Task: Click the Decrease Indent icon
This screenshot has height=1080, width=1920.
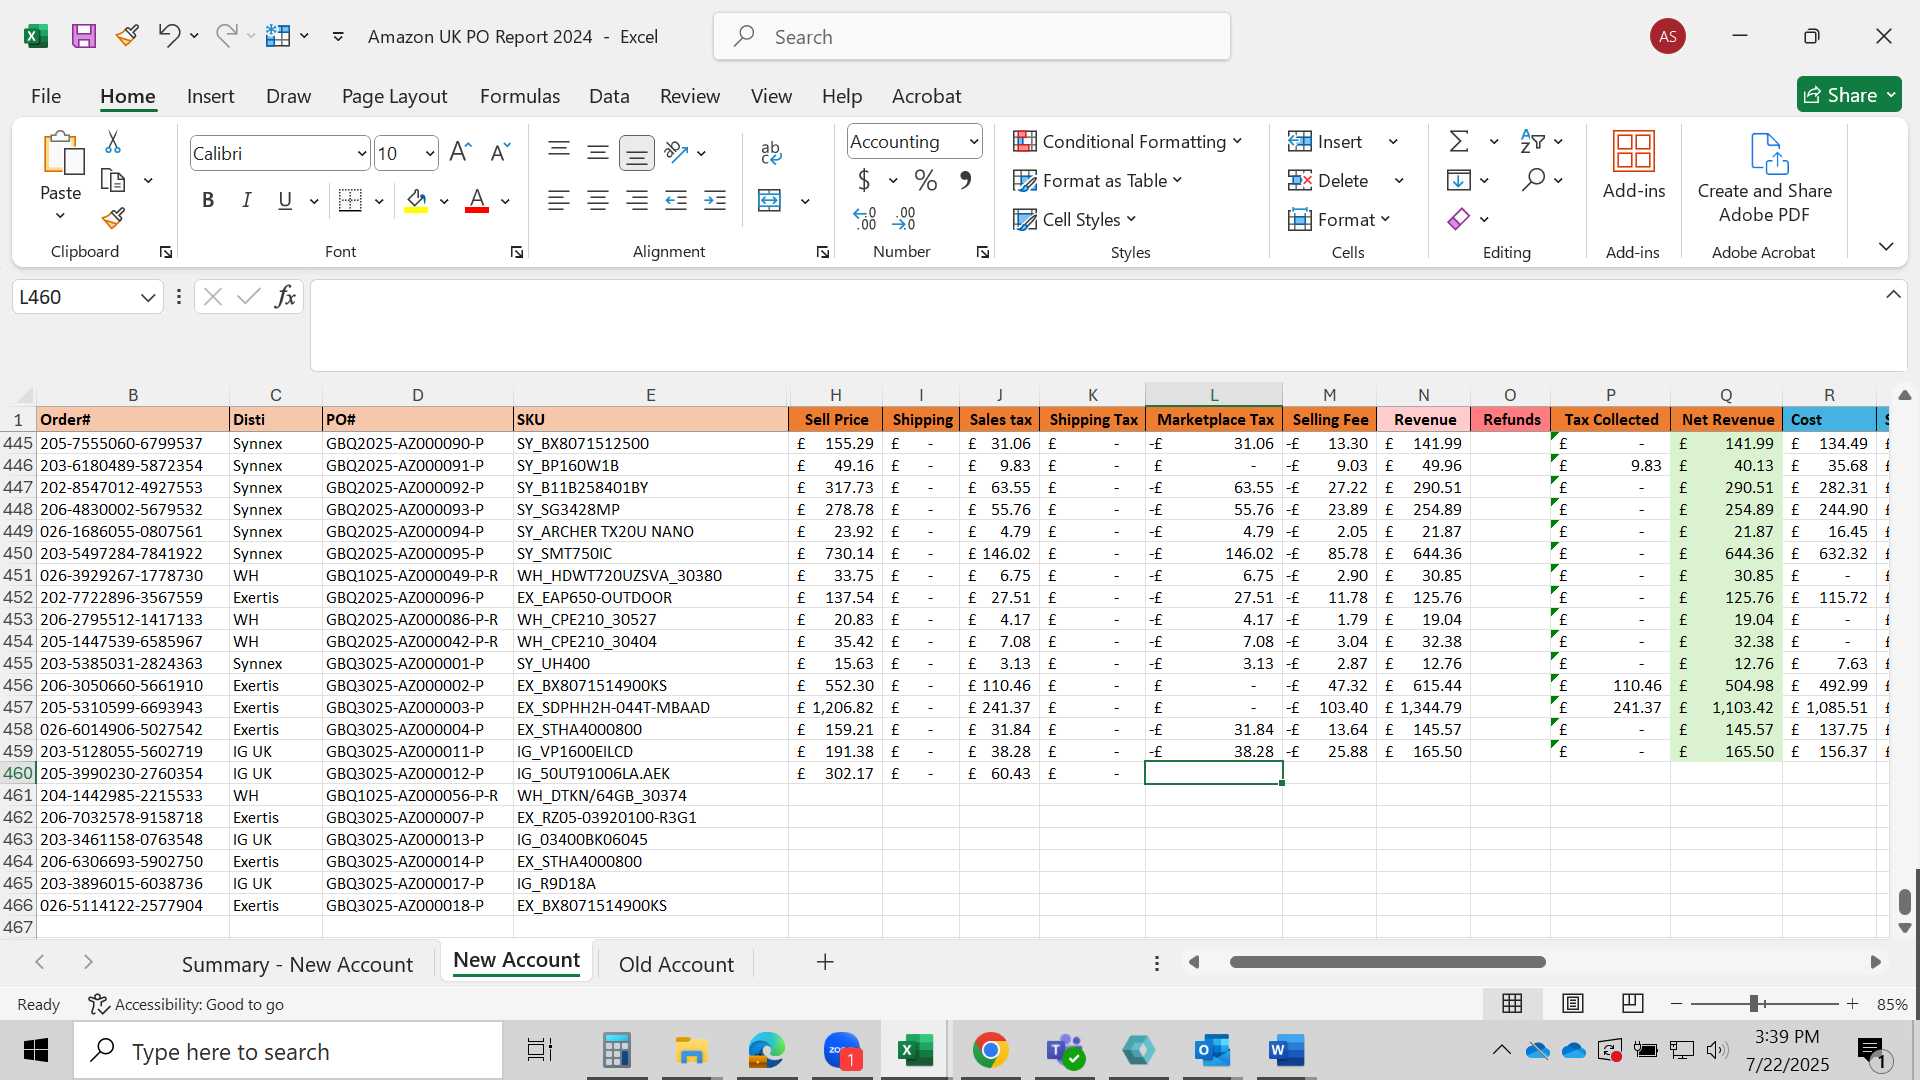Action: coord(676,201)
